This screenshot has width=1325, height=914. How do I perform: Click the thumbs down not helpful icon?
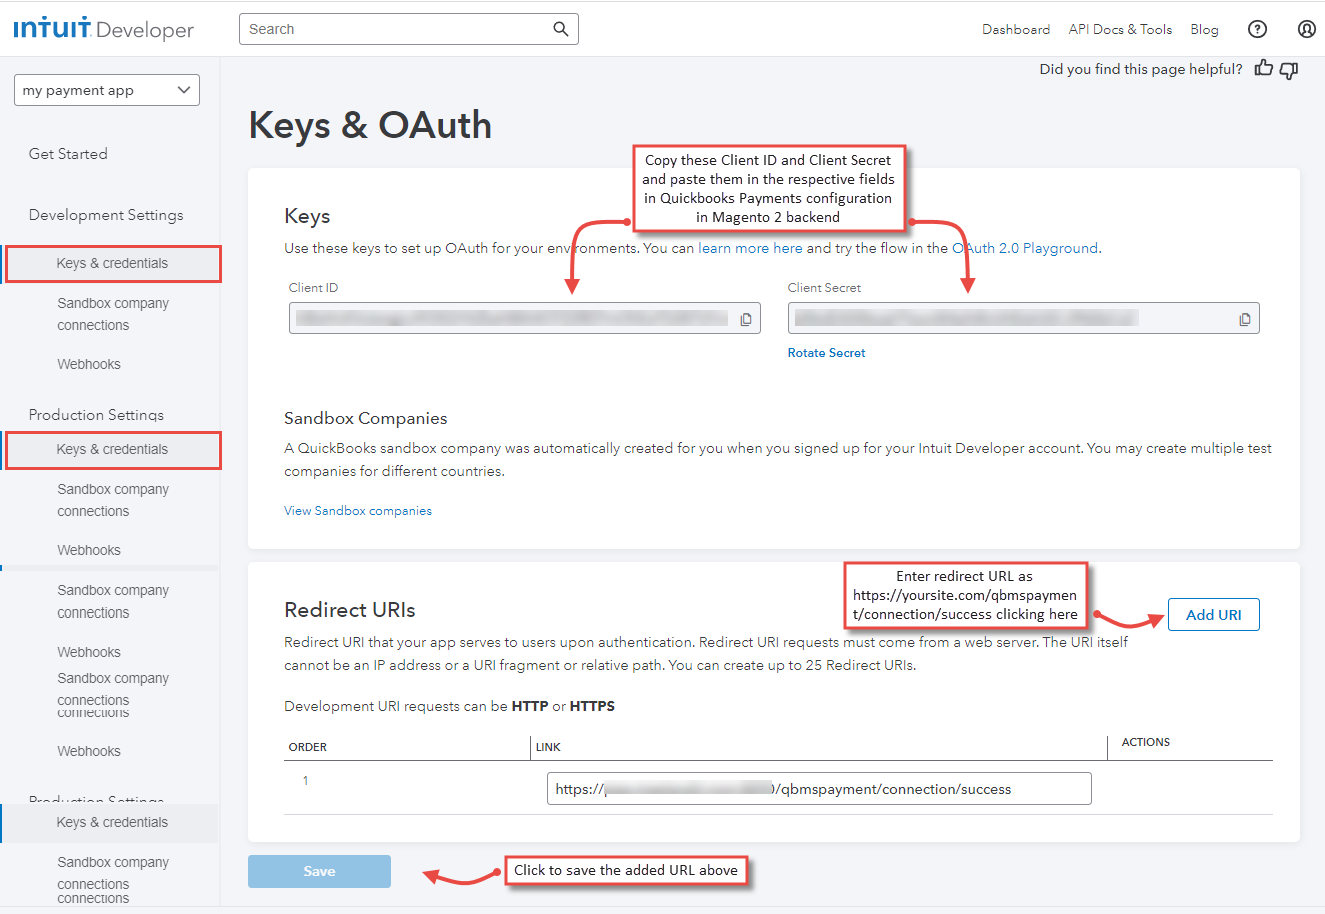(x=1289, y=70)
